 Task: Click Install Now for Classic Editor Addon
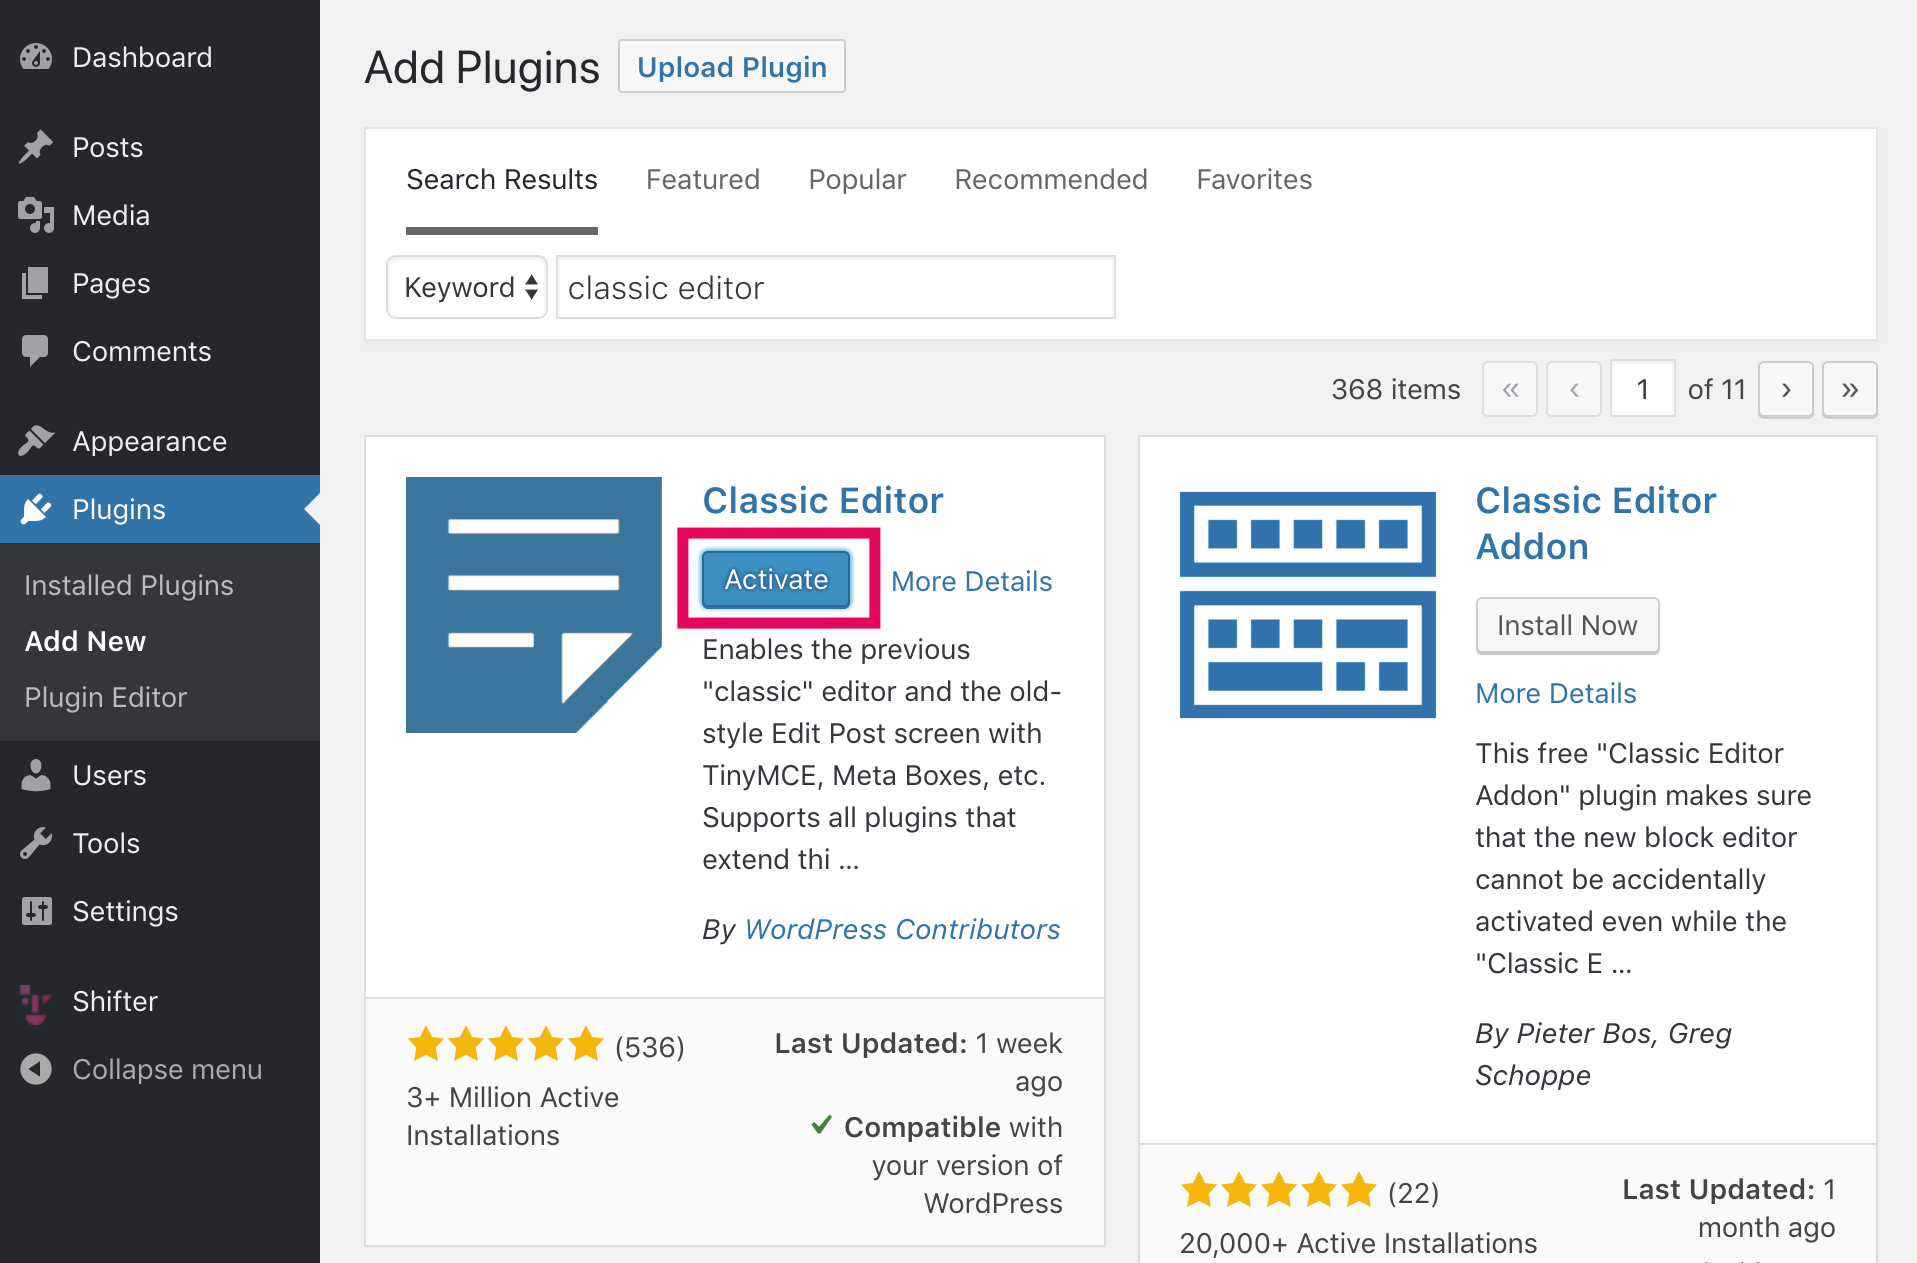coord(1567,625)
